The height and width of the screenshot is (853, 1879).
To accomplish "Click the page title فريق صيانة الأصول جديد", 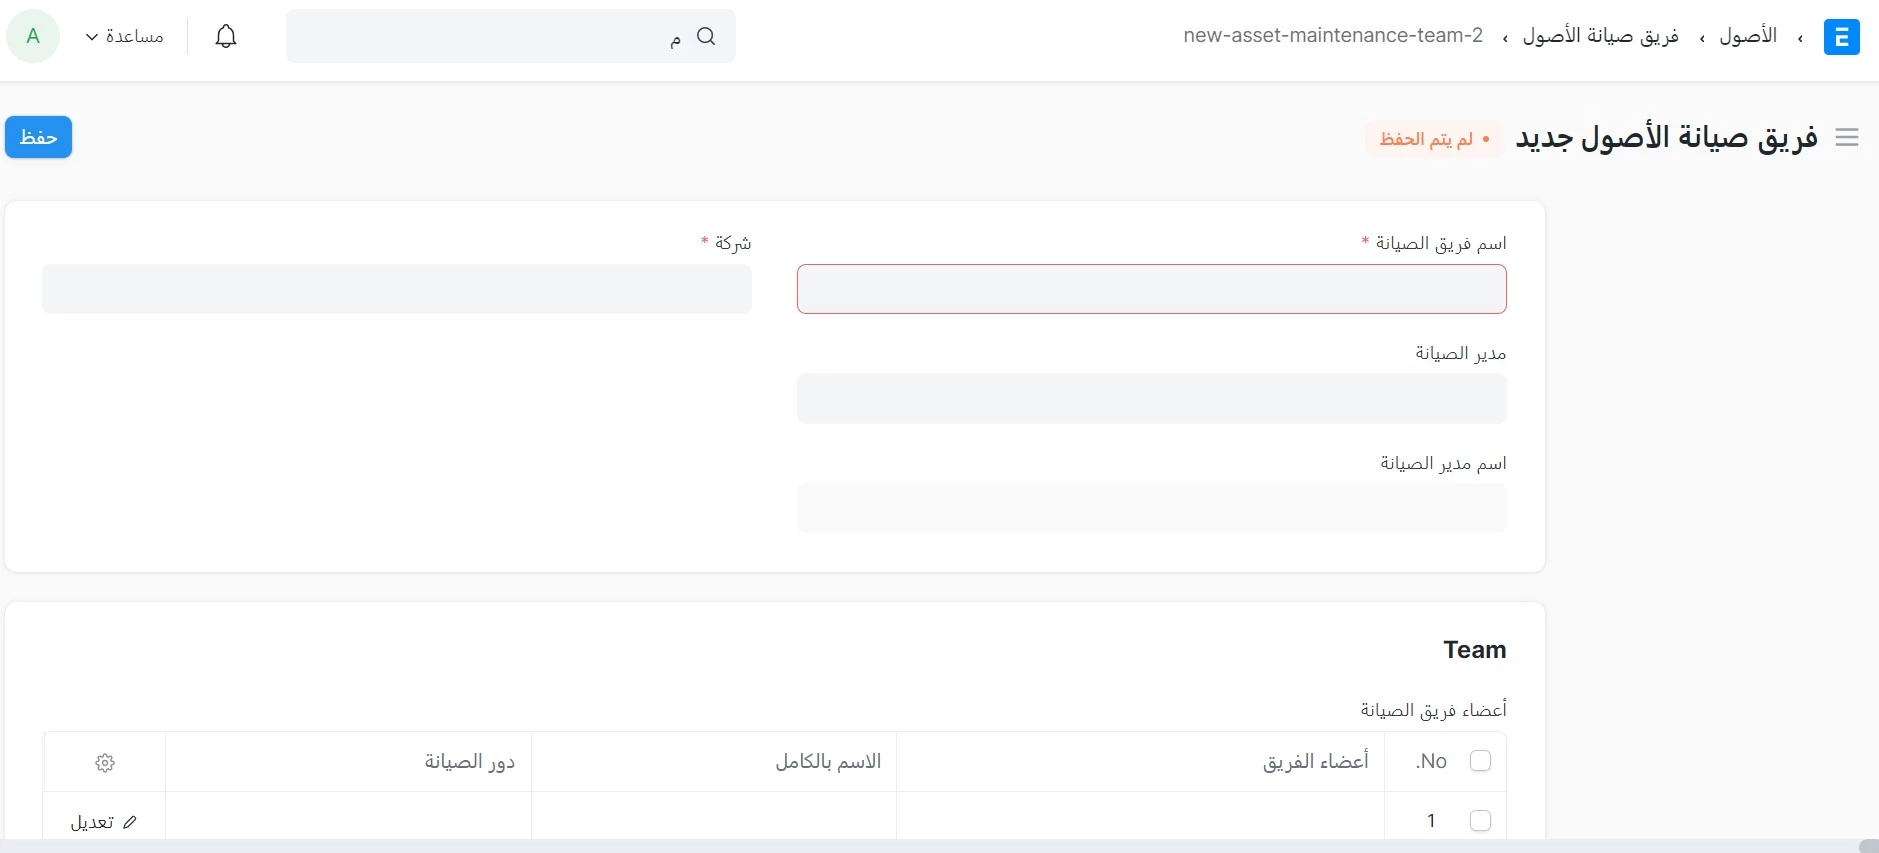I will pyautogui.click(x=1667, y=138).
